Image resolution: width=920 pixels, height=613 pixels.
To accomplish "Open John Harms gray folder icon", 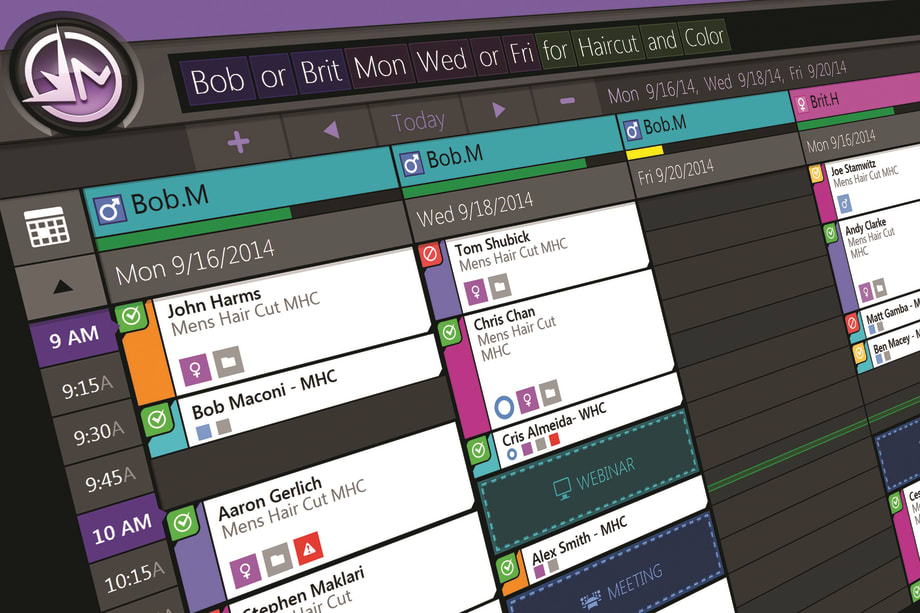I will click(229, 362).
